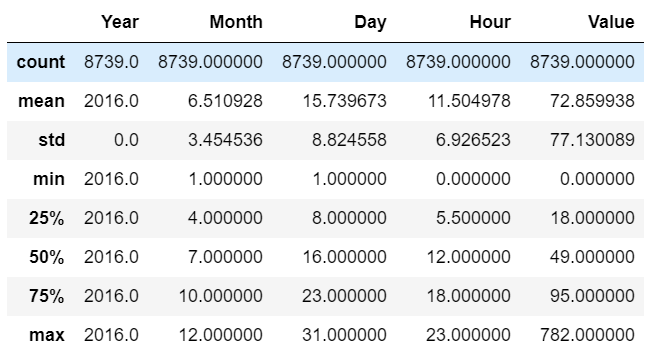Click the Month column header

(236, 22)
